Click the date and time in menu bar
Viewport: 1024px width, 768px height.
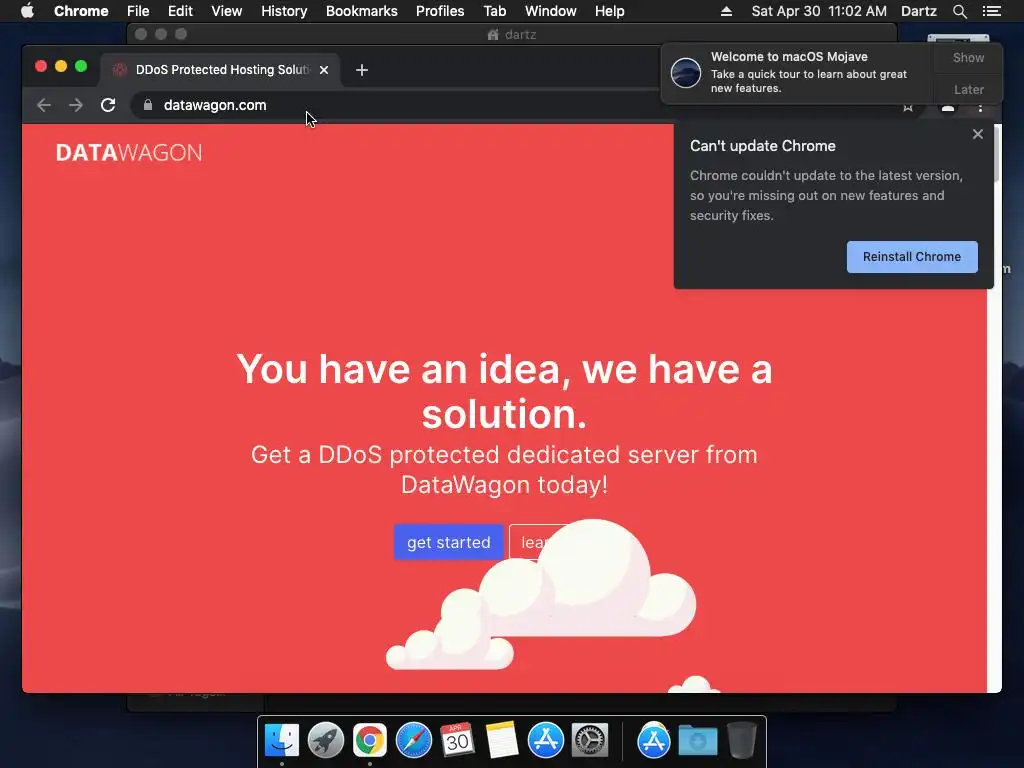819,11
